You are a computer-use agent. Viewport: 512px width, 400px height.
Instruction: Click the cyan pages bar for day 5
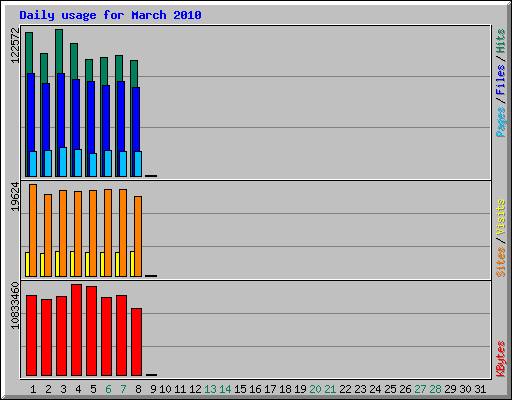coord(93,165)
